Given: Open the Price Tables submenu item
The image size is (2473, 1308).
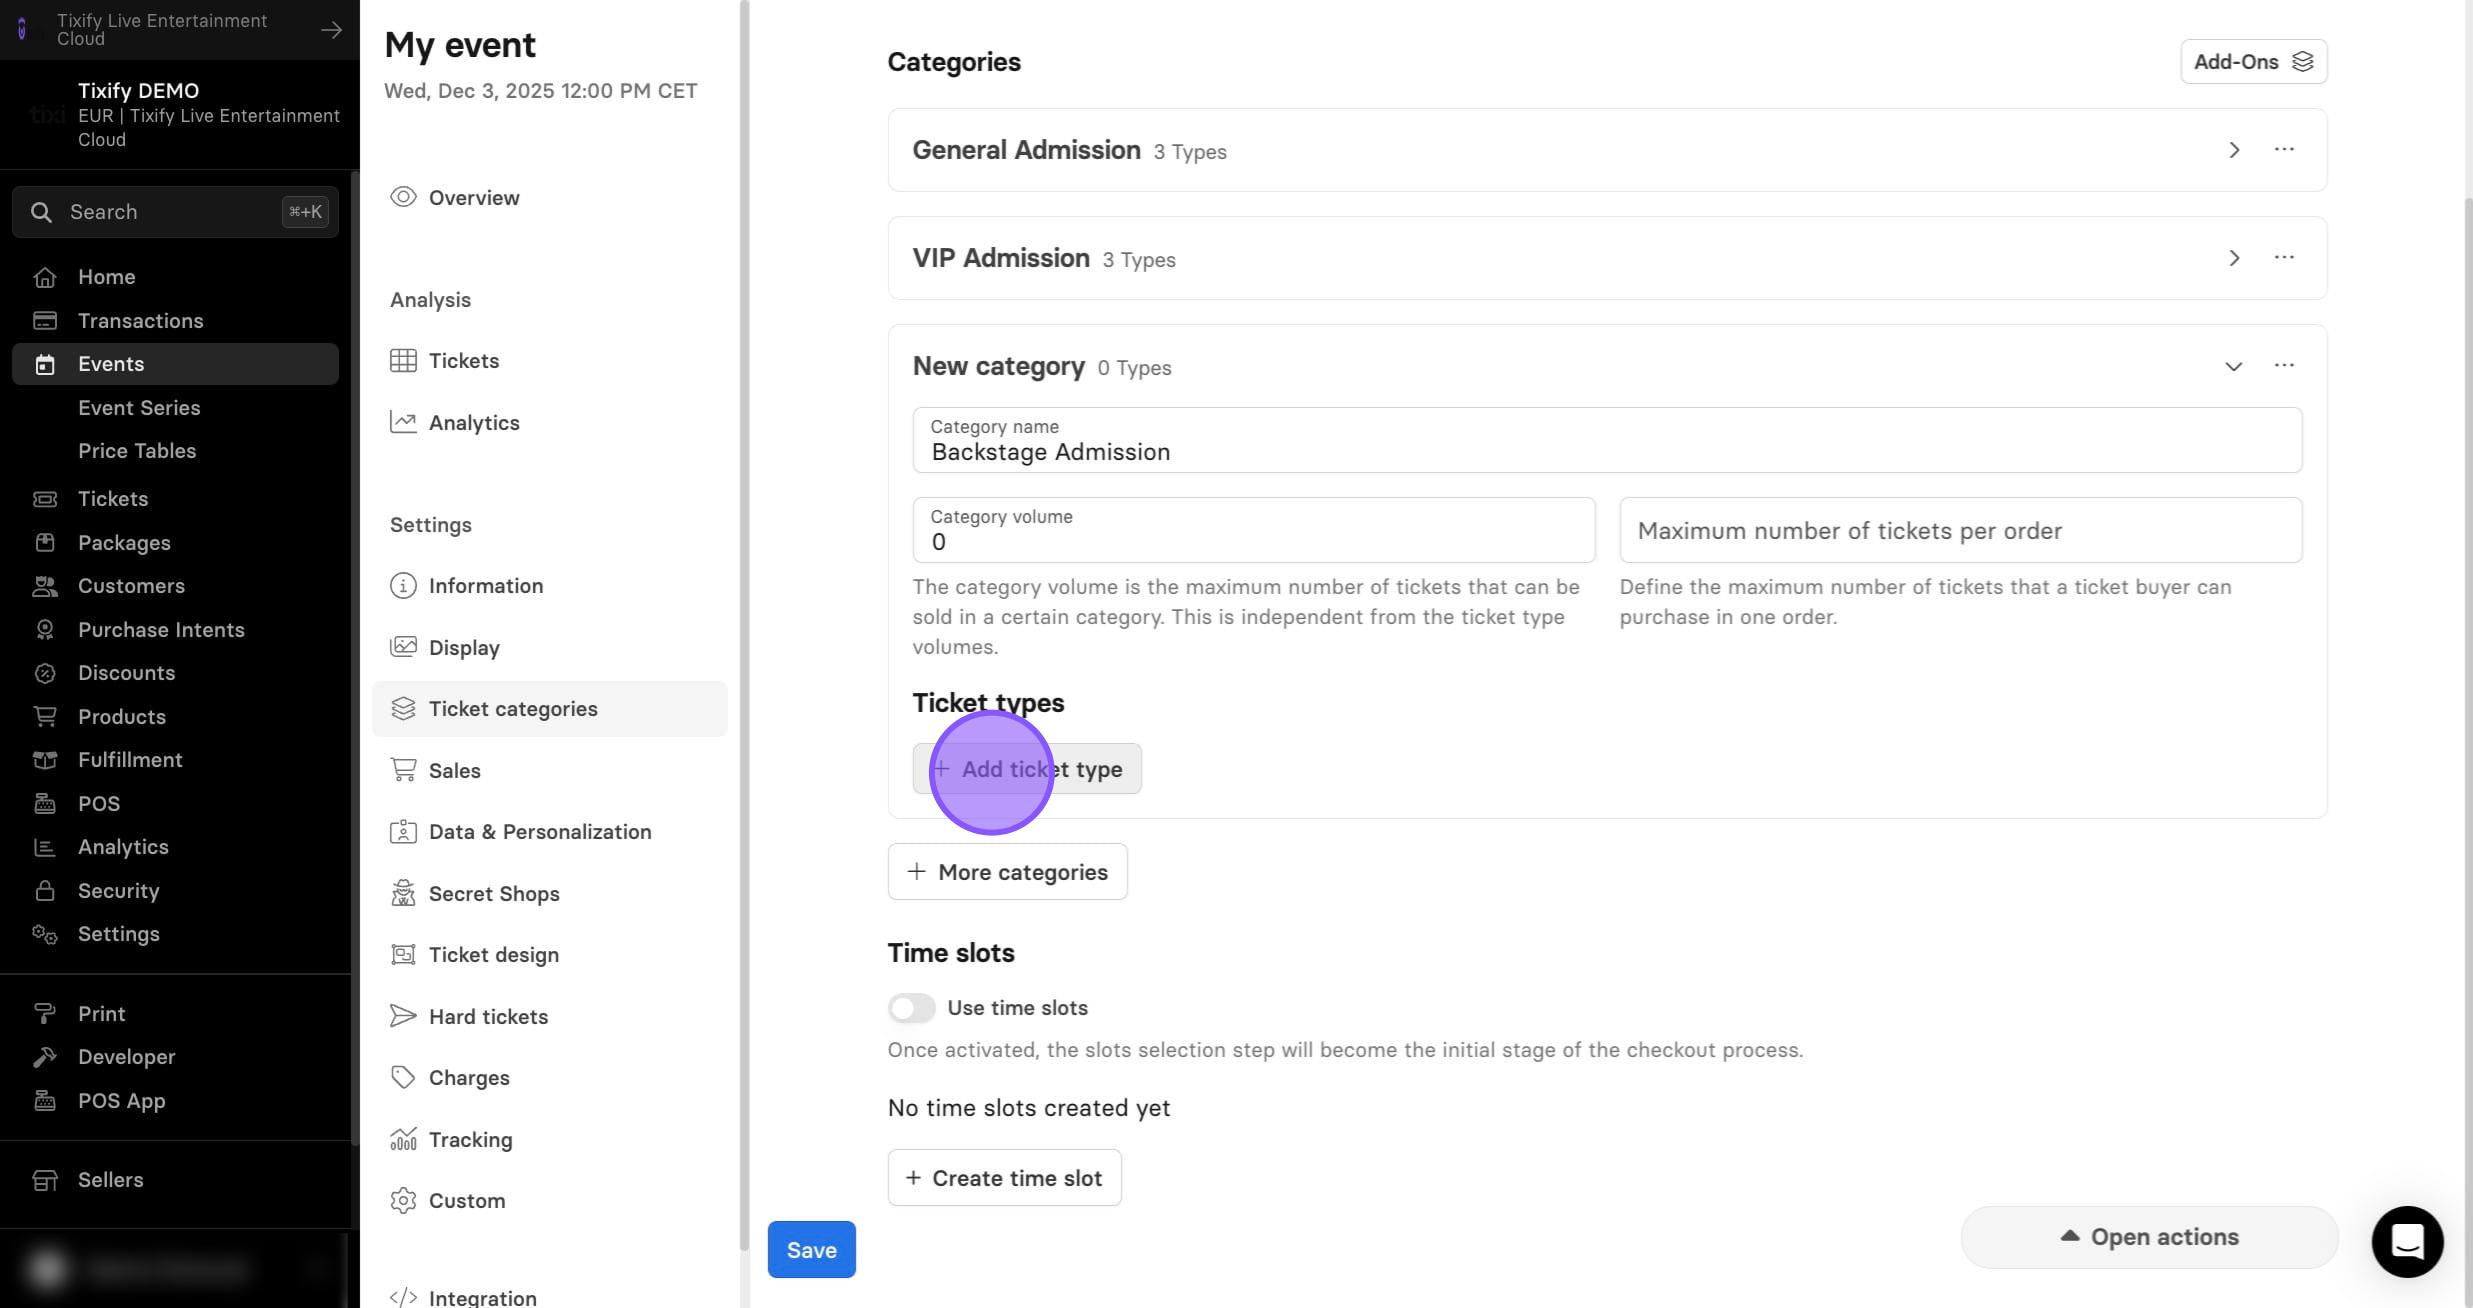Looking at the screenshot, I should (x=137, y=451).
